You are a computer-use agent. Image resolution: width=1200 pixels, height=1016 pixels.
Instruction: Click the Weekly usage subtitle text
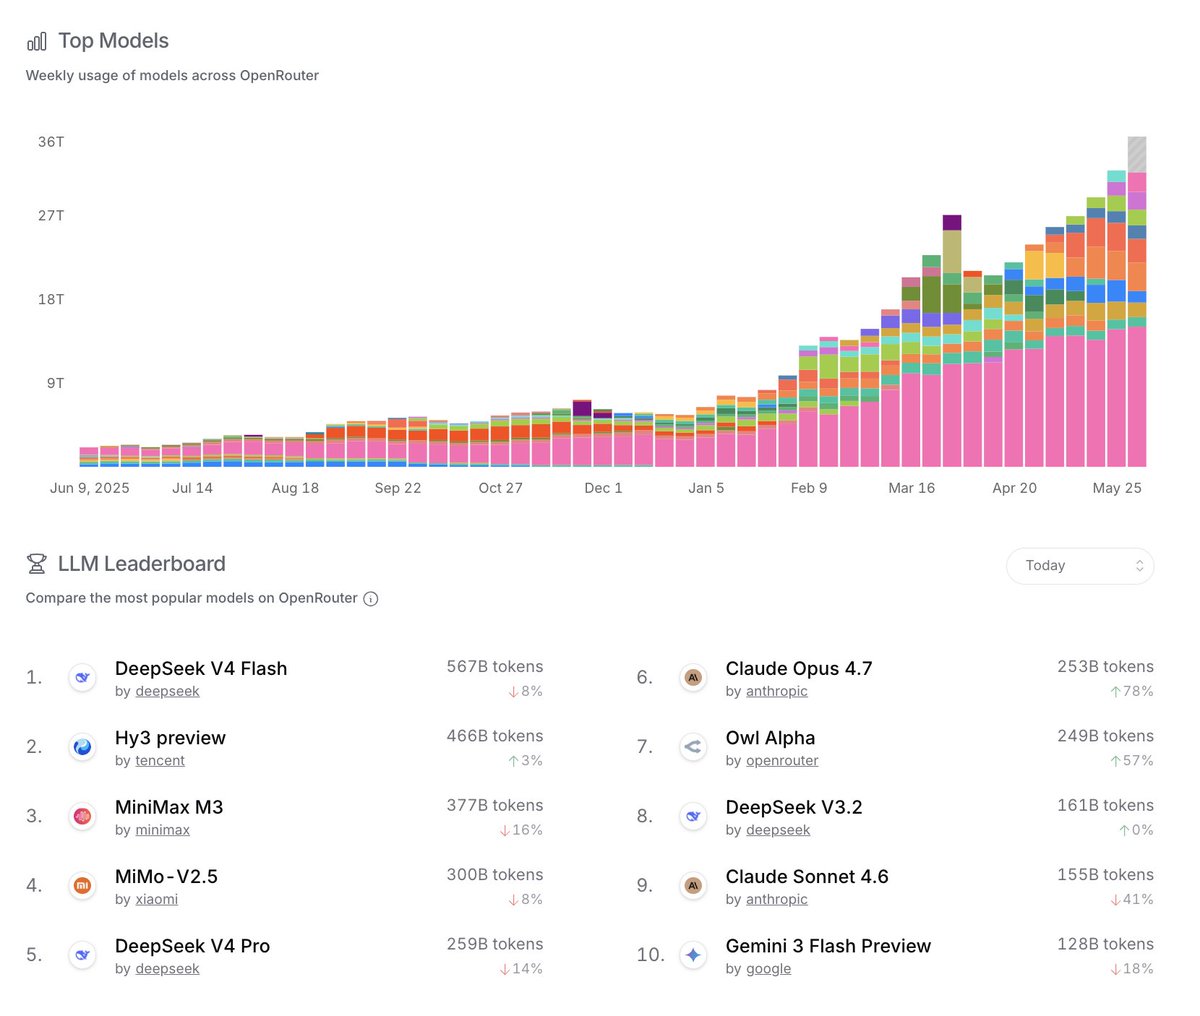[x=172, y=76]
